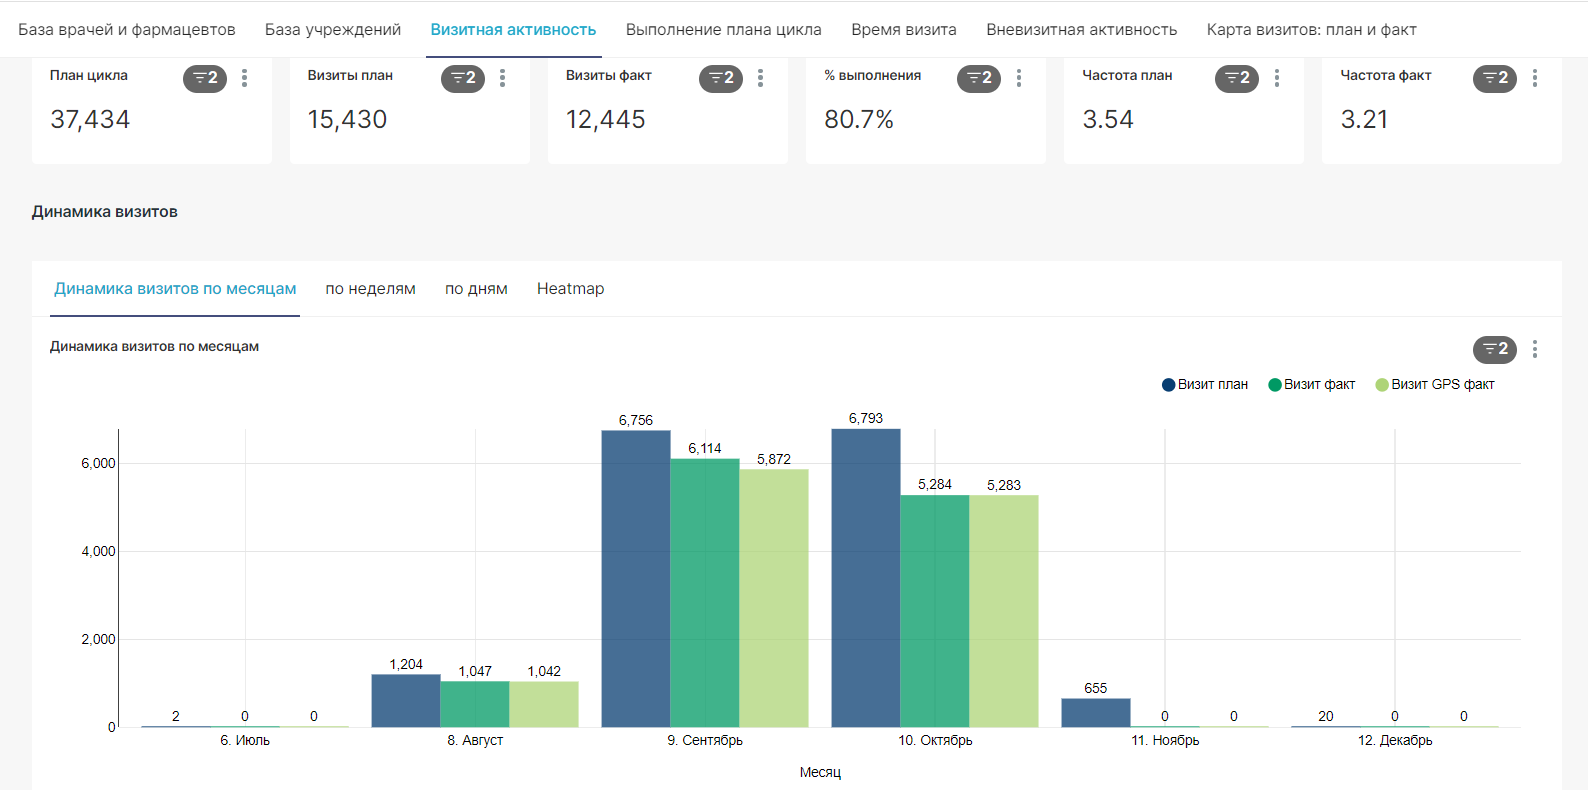Image resolution: width=1588 pixels, height=790 pixels.
Task: Open Вневизитная активность tab
Action: (x=1082, y=30)
